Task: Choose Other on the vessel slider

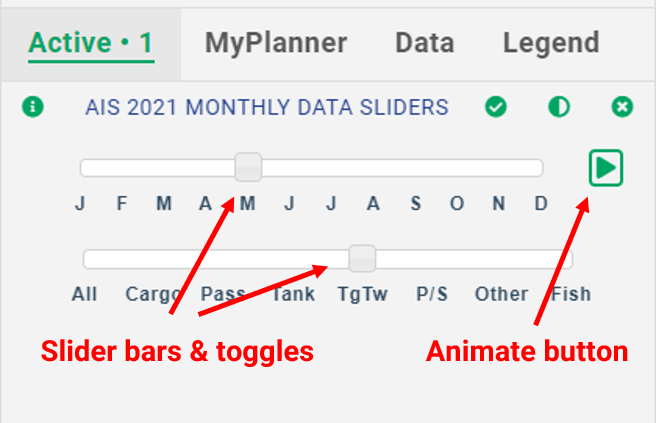Action: coord(501,294)
